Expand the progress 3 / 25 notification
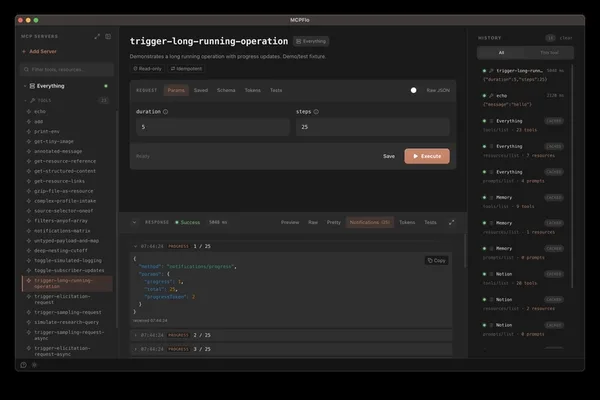Screen dimensions: 600x400 pyautogui.click(x=135, y=349)
